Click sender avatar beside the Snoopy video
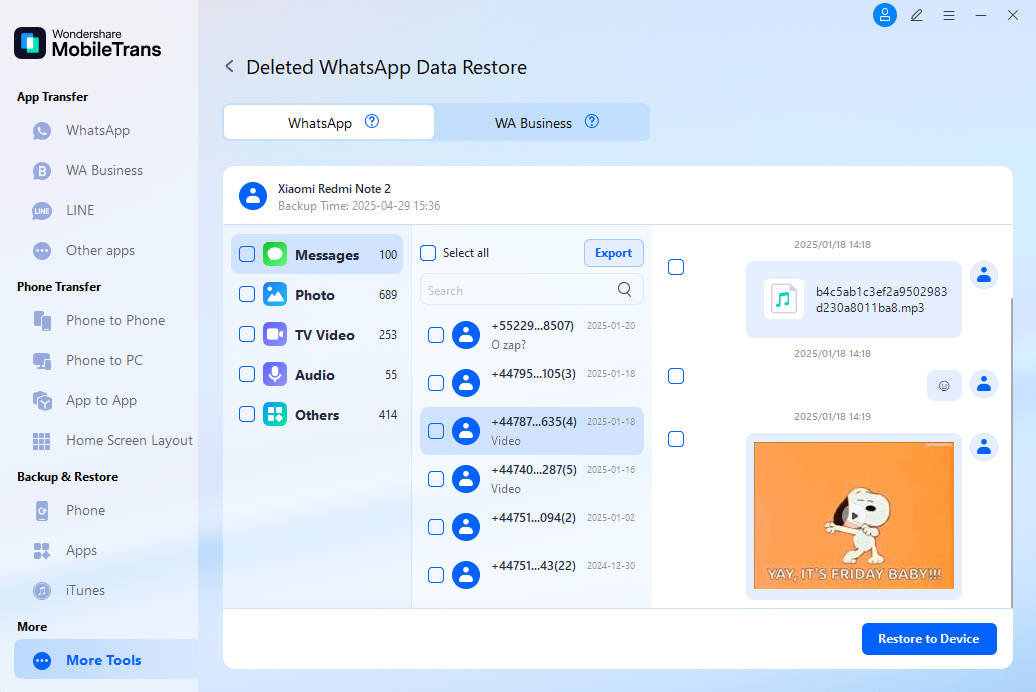Image resolution: width=1036 pixels, height=692 pixels. pos(984,447)
